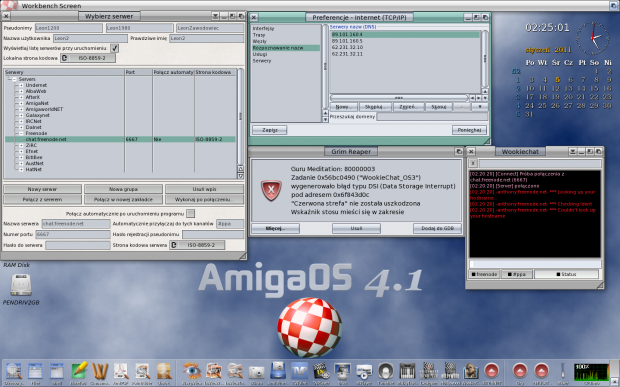This screenshot has width=620, height=387.
Task: Open the Shell window dock icon
Action: pos(57,371)
